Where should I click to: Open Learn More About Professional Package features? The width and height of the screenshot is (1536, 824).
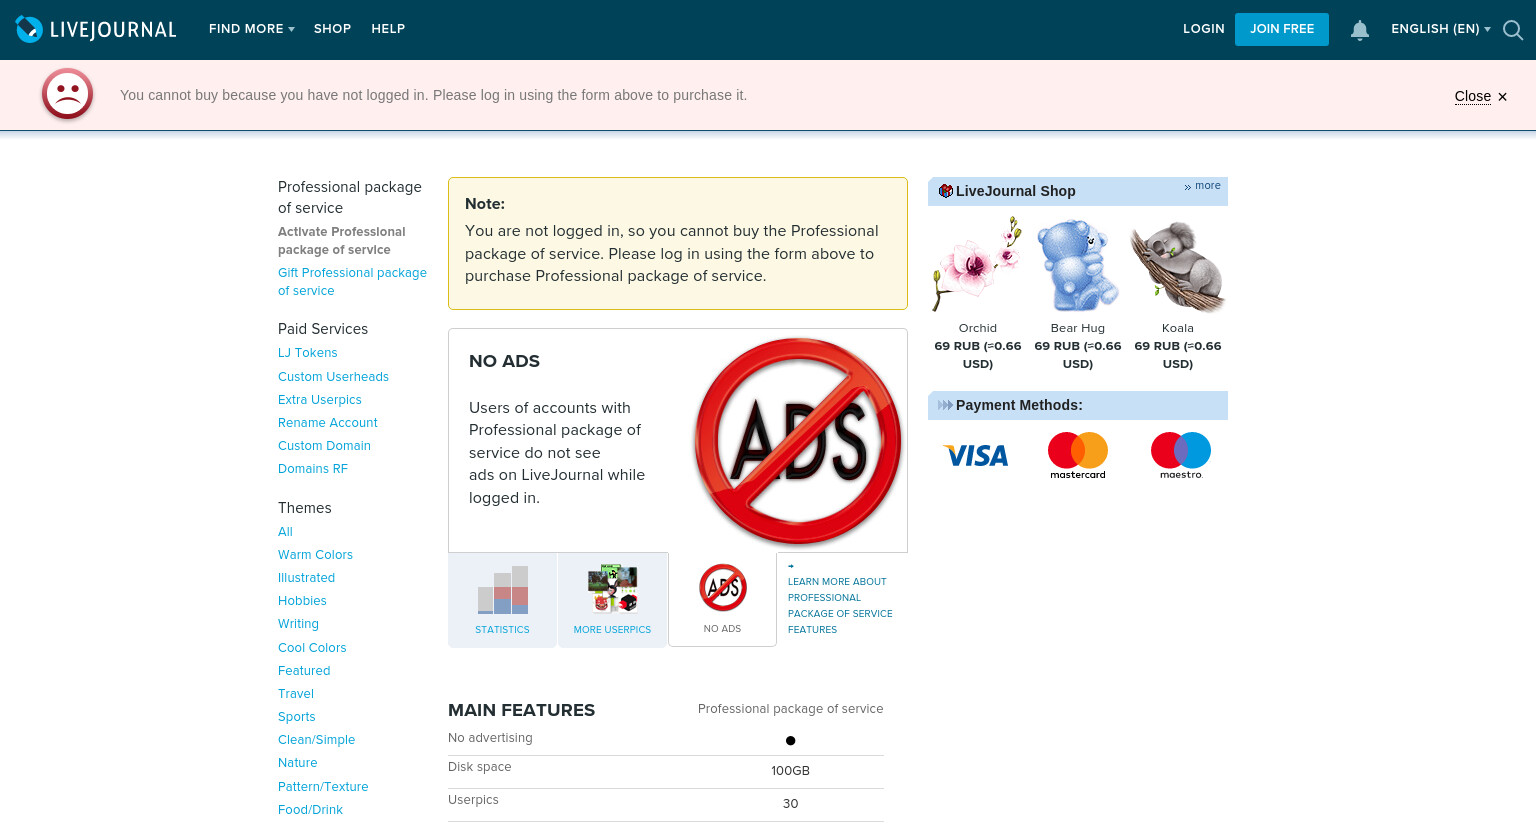[x=840, y=605]
